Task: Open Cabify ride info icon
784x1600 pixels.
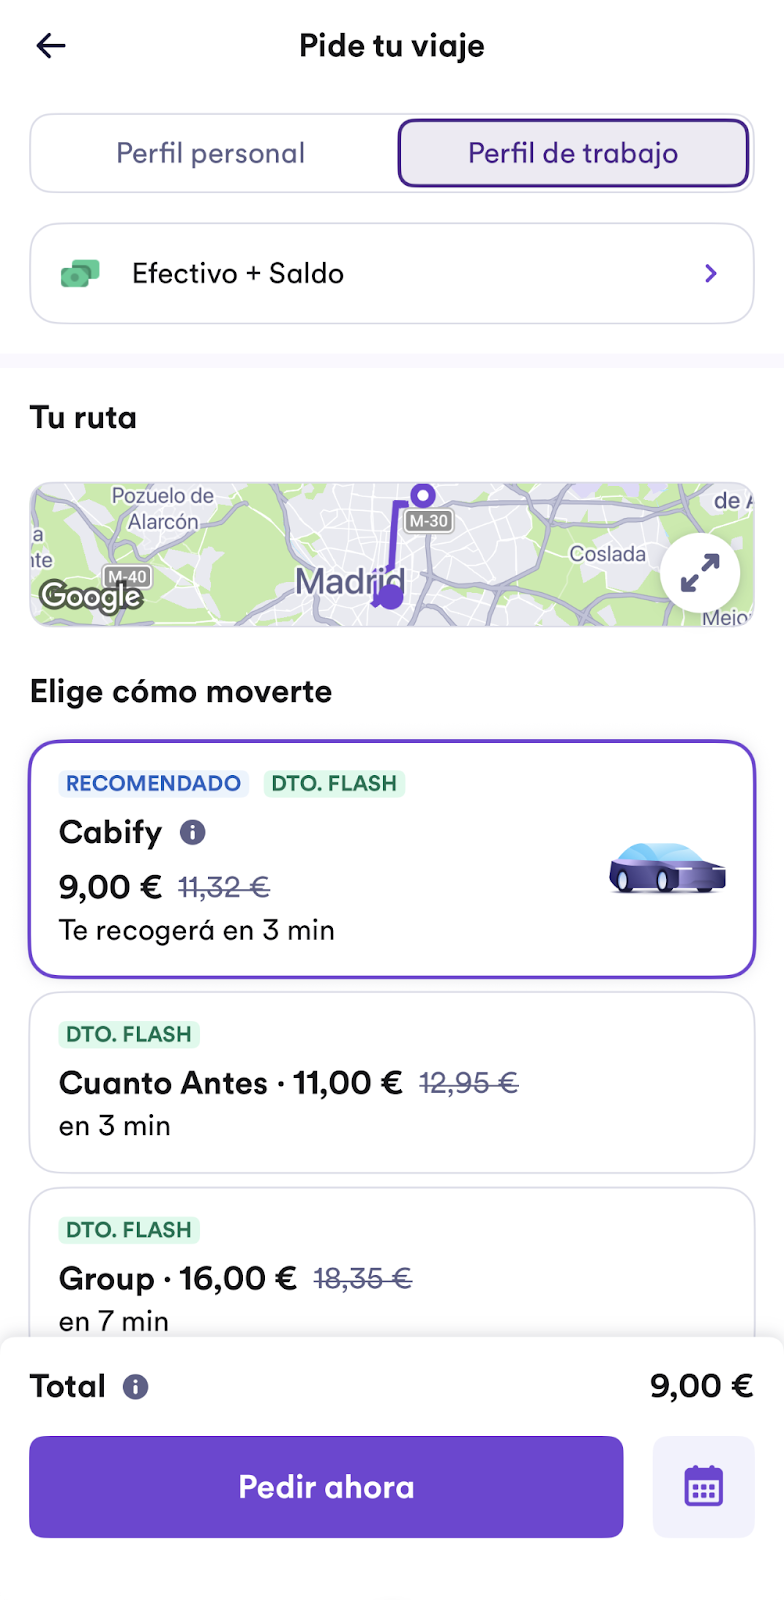Action: (x=192, y=832)
